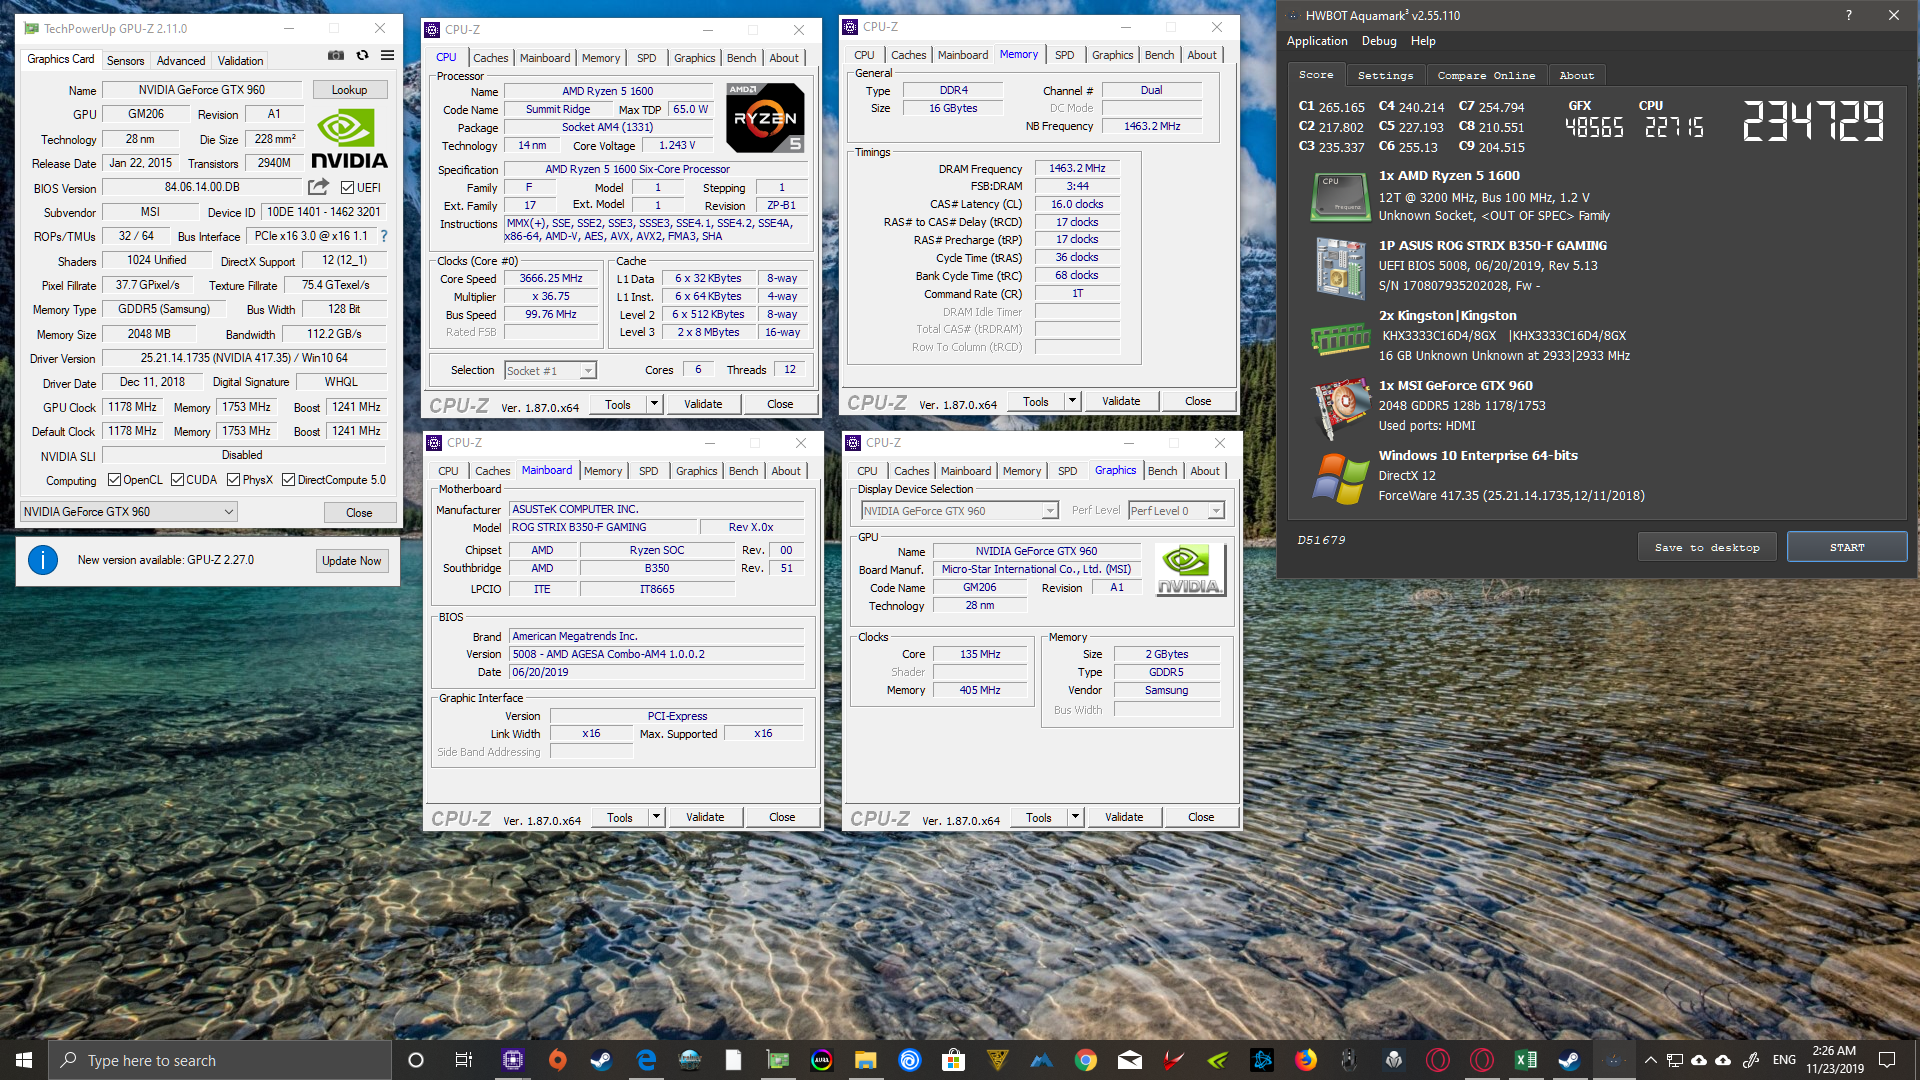Image resolution: width=1920 pixels, height=1080 pixels.
Task: Click the ENG language indicator in the tray
Action: [1784, 1060]
